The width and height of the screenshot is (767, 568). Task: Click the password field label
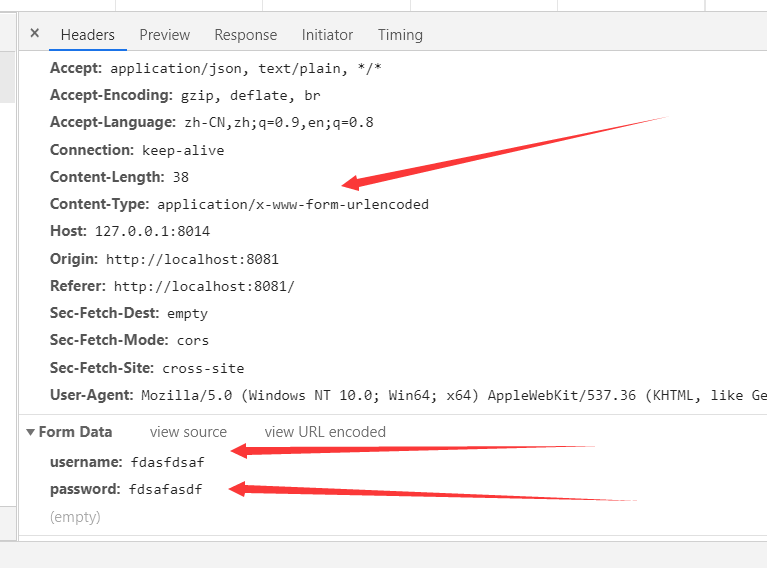(x=85, y=489)
